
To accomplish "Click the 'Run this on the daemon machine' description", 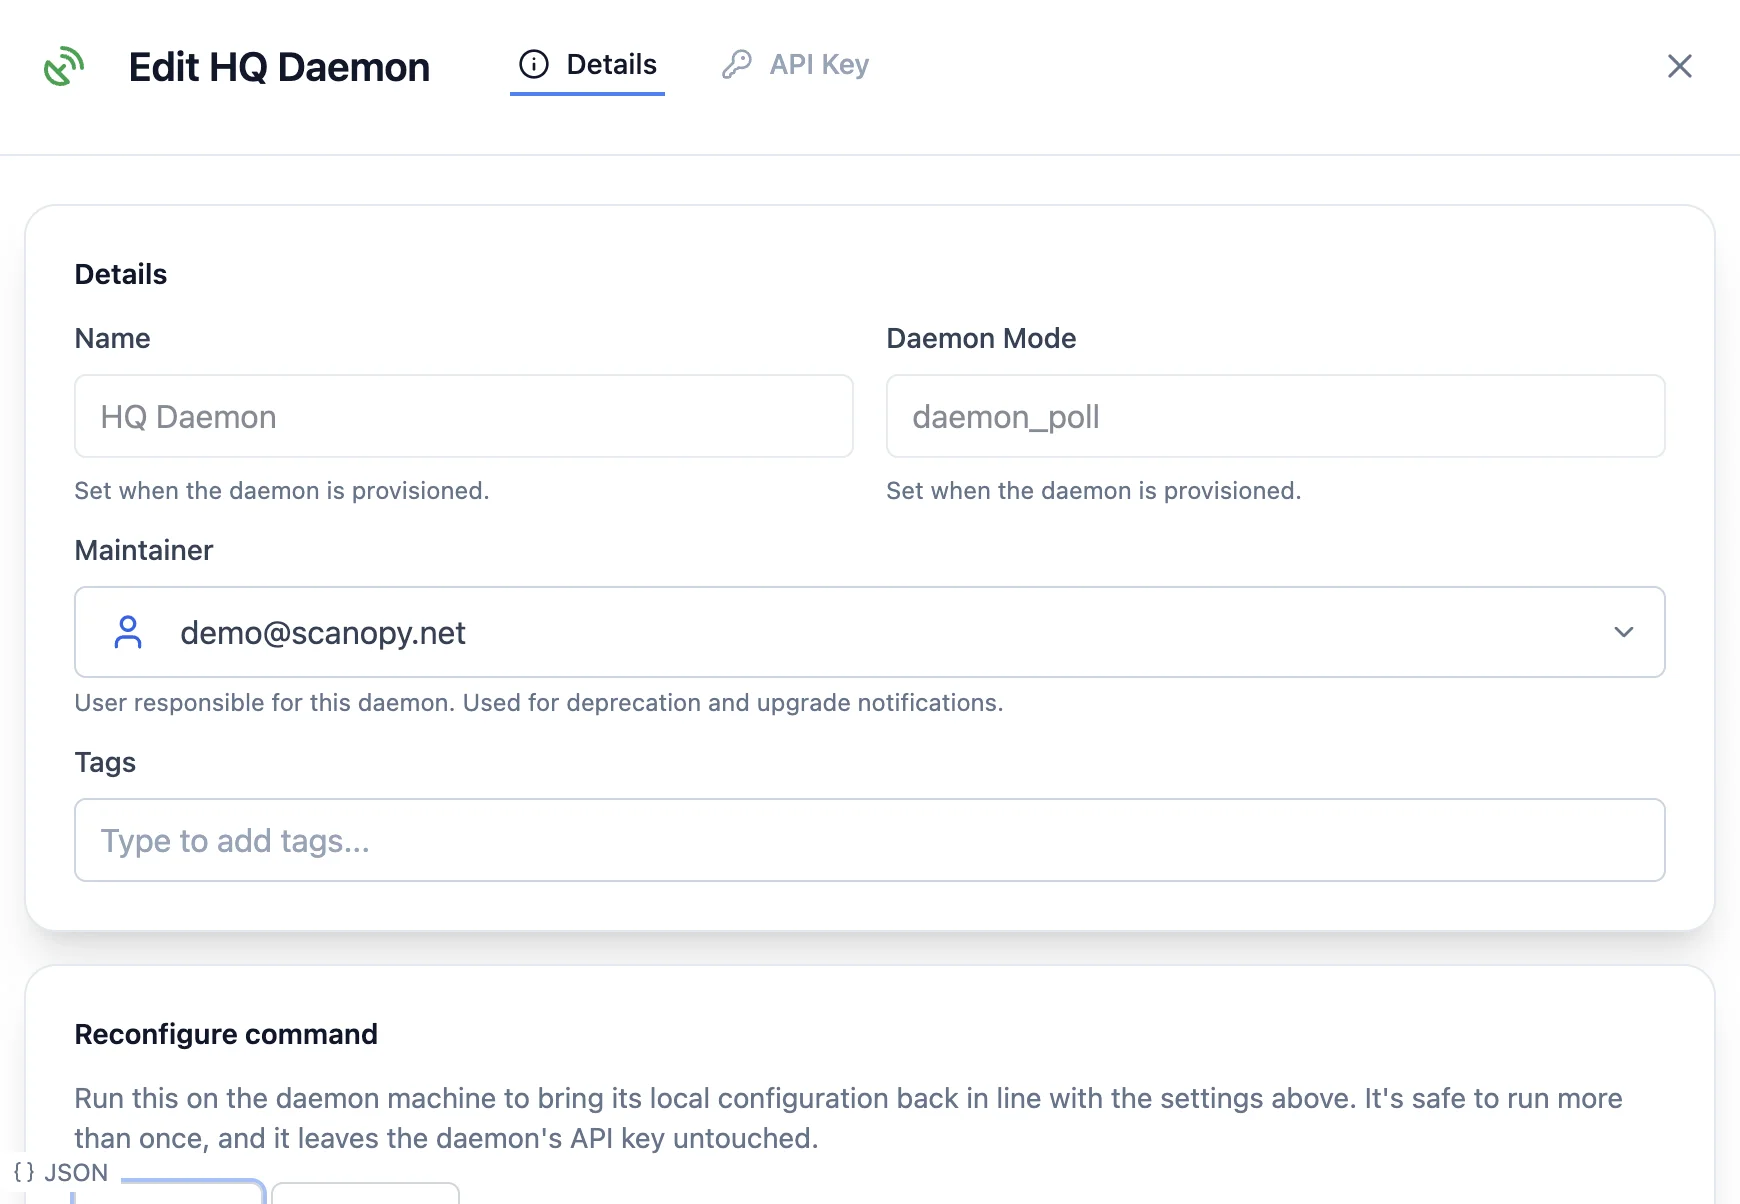I will [848, 1118].
